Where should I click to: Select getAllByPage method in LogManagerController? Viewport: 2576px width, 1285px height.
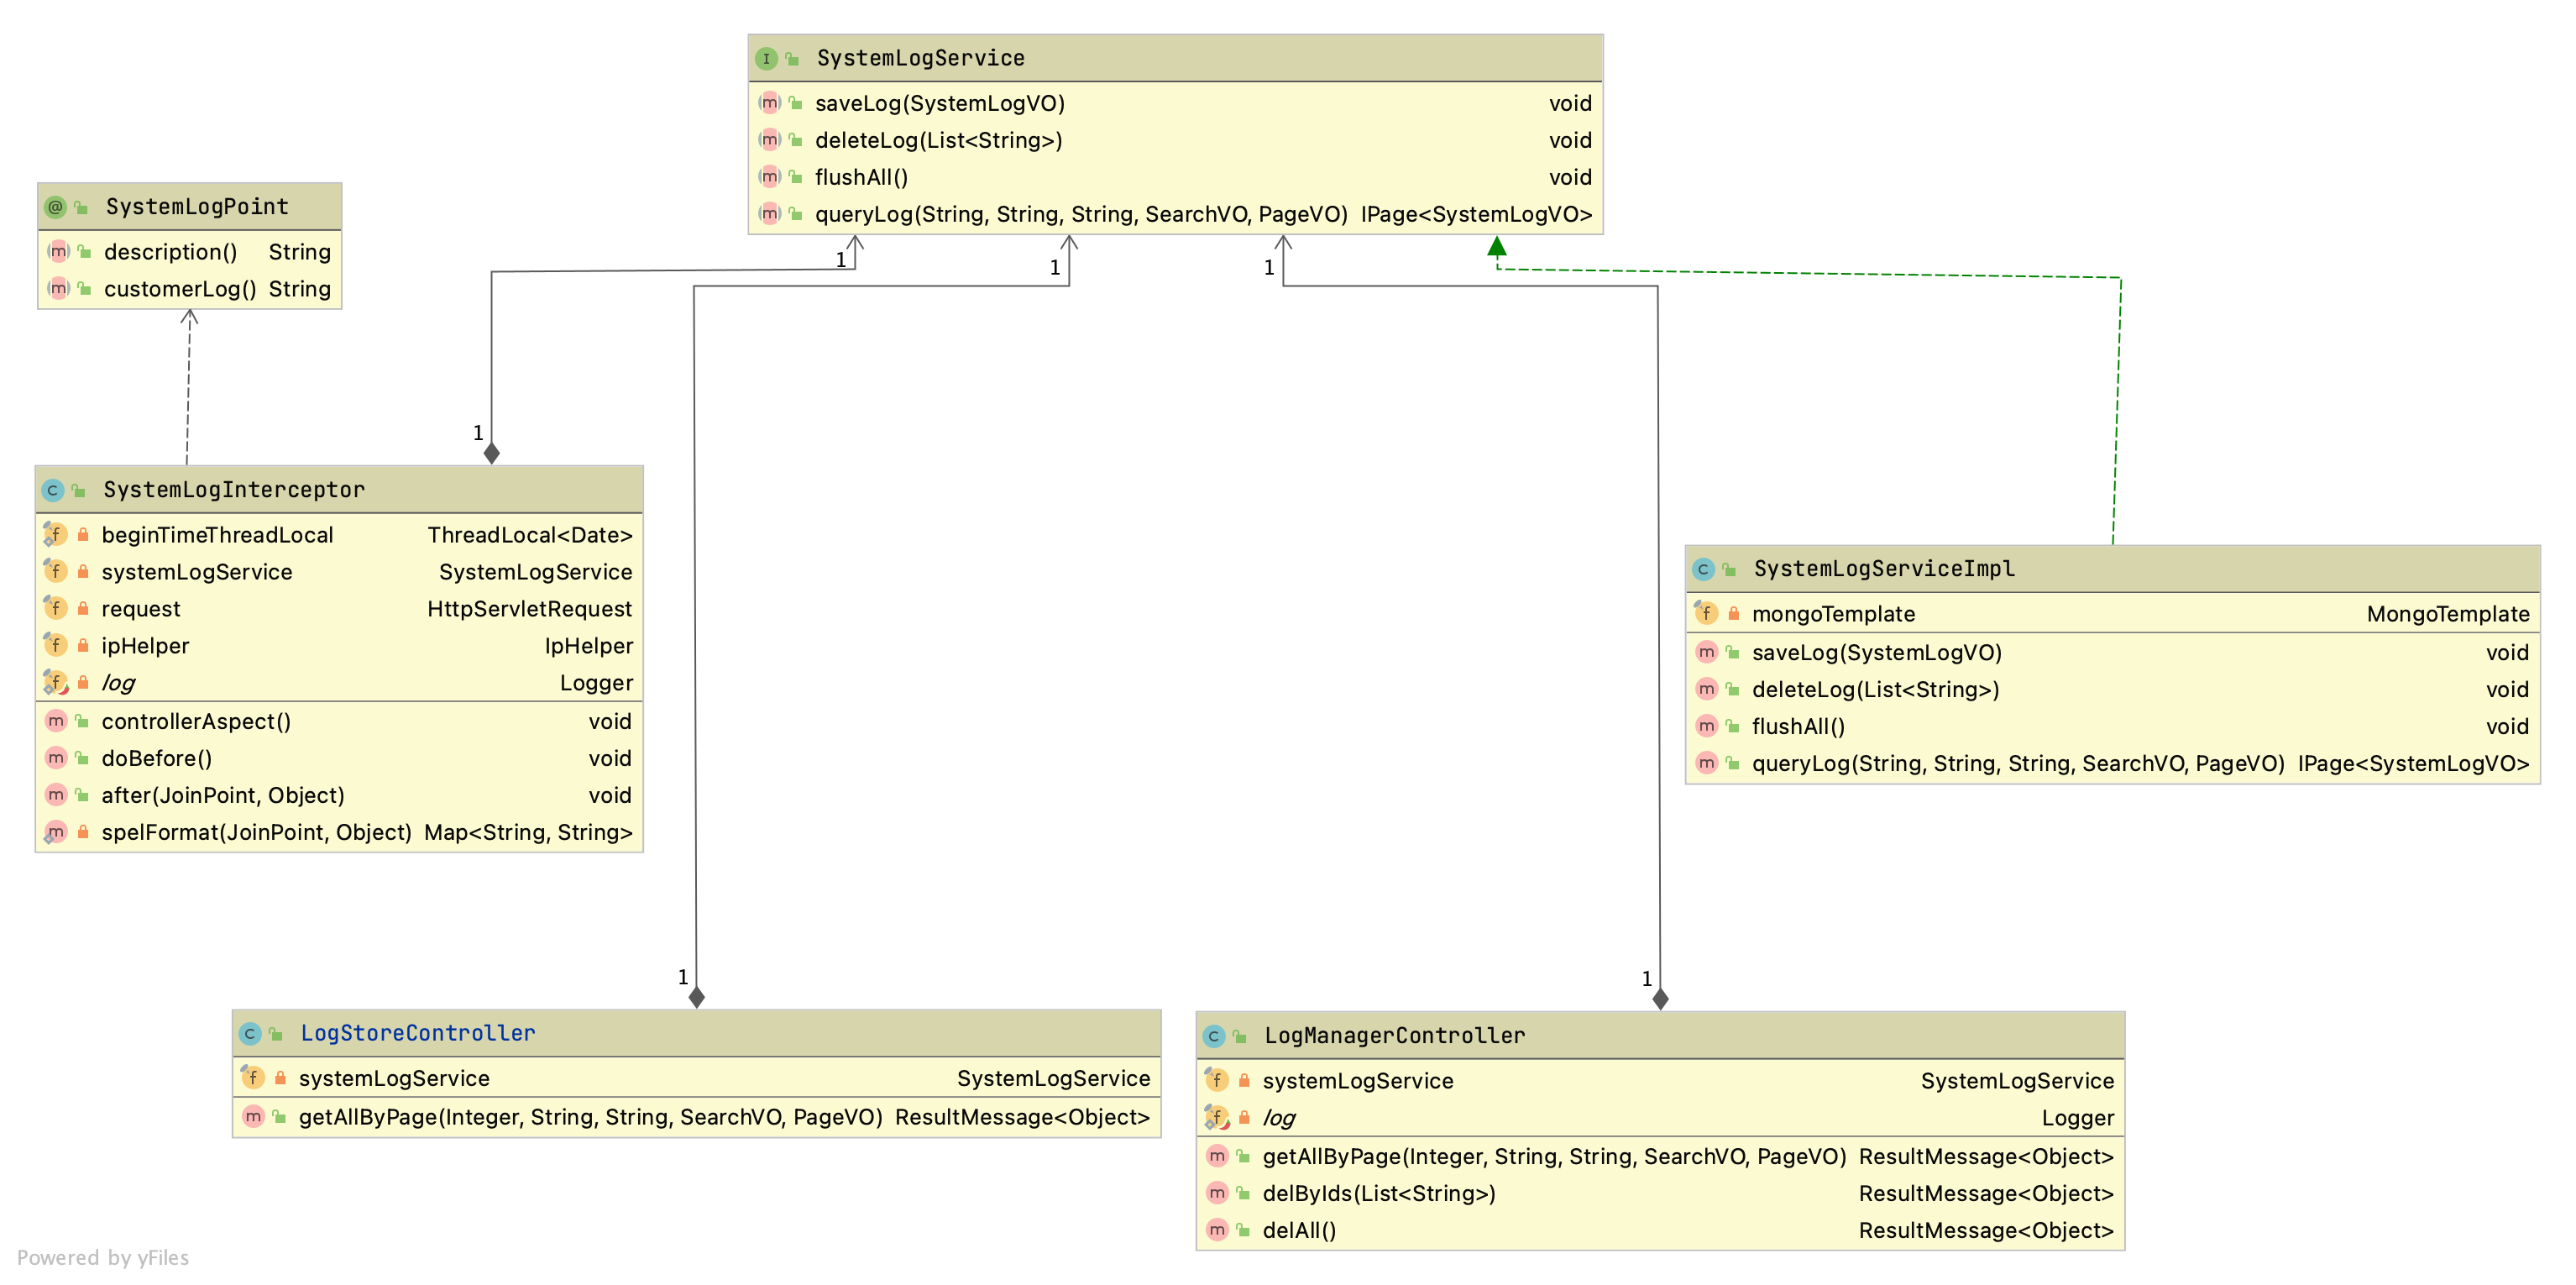[1554, 1156]
